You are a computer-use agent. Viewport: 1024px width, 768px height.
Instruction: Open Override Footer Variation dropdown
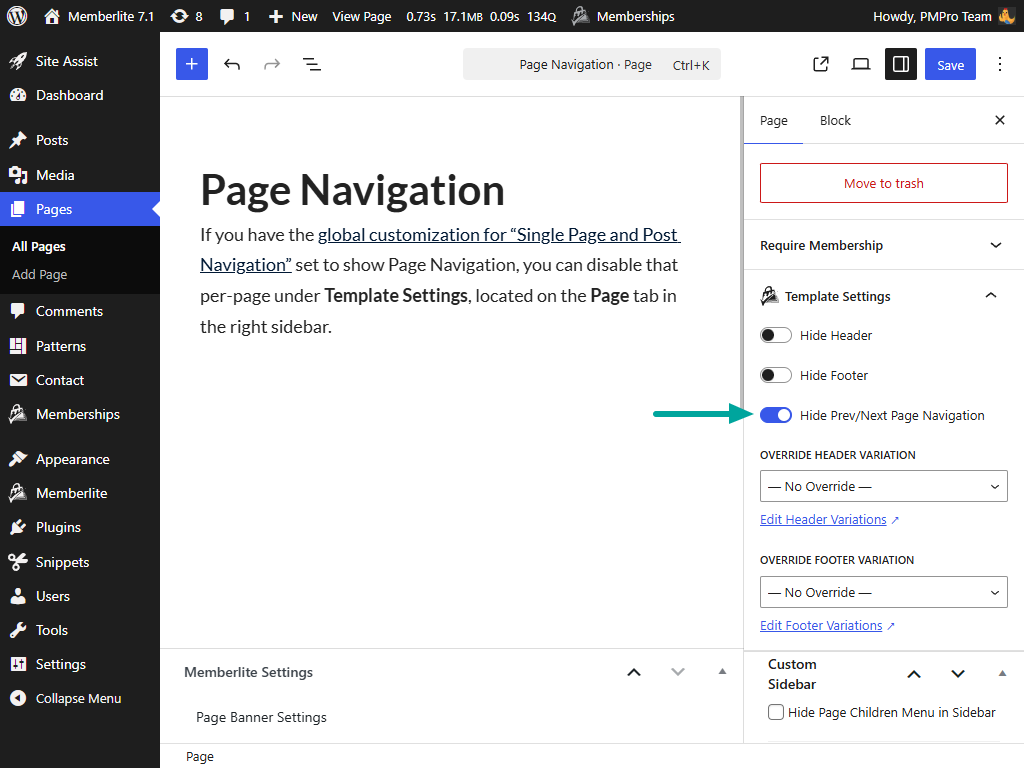[884, 592]
